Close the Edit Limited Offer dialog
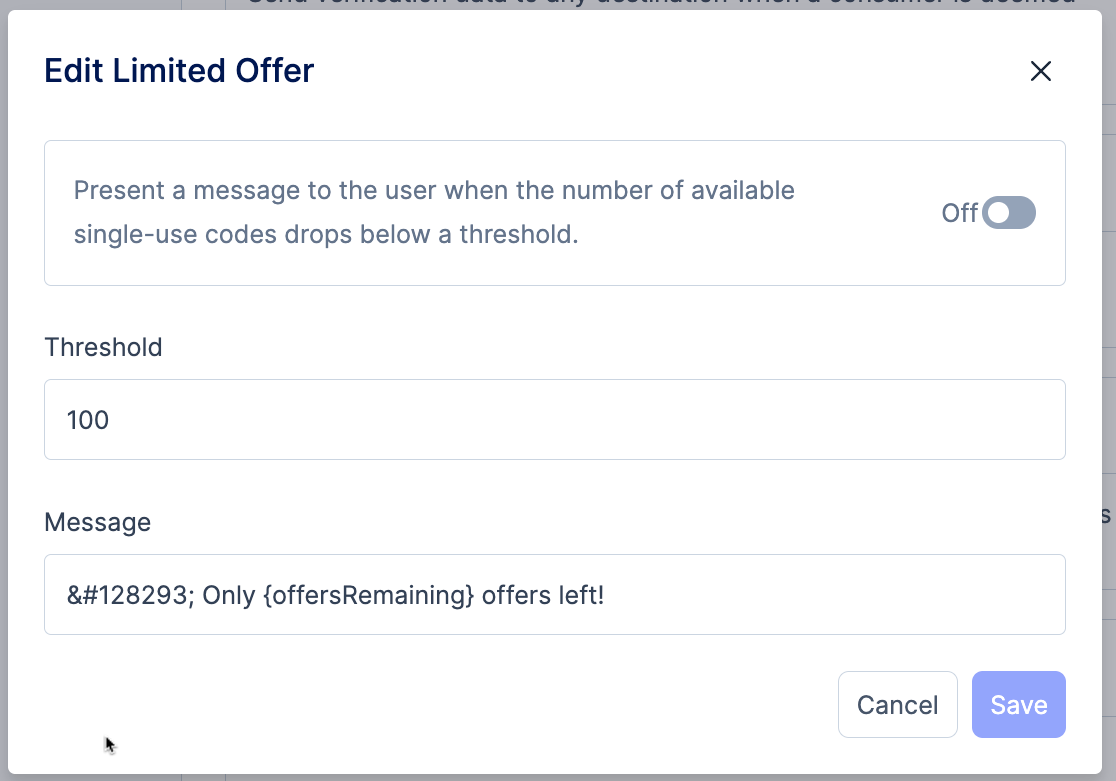Image resolution: width=1116 pixels, height=781 pixels. pyautogui.click(x=1041, y=71)
